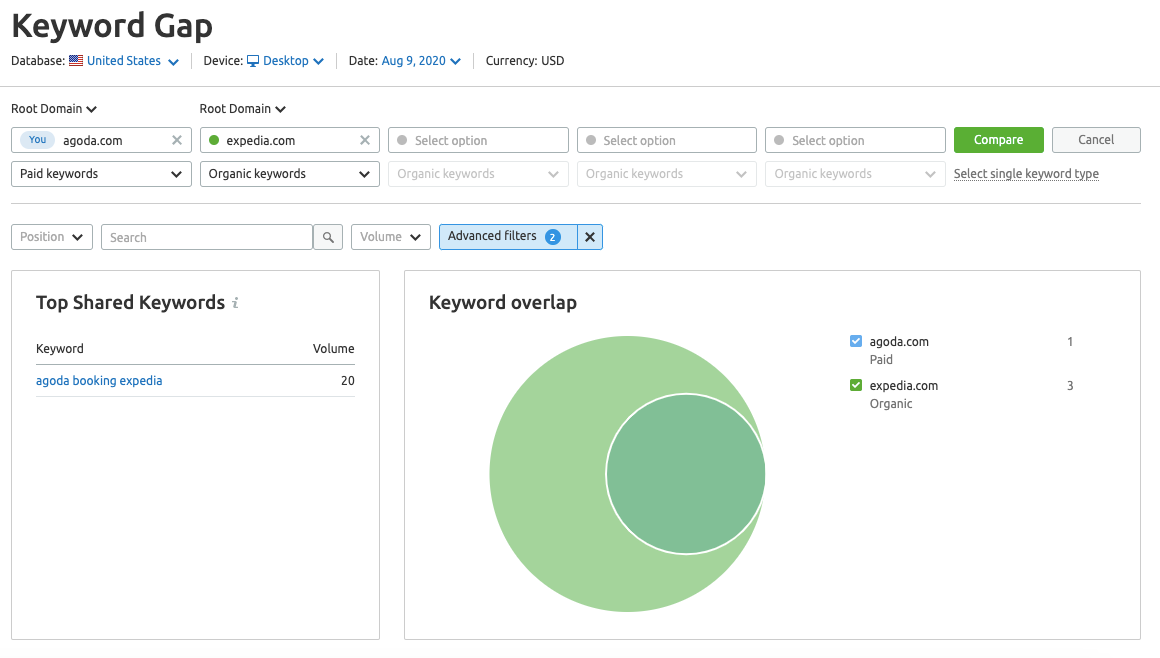Click the search magnifier icon button
This screenshot has width=1160, height=658.
[328, 237]
